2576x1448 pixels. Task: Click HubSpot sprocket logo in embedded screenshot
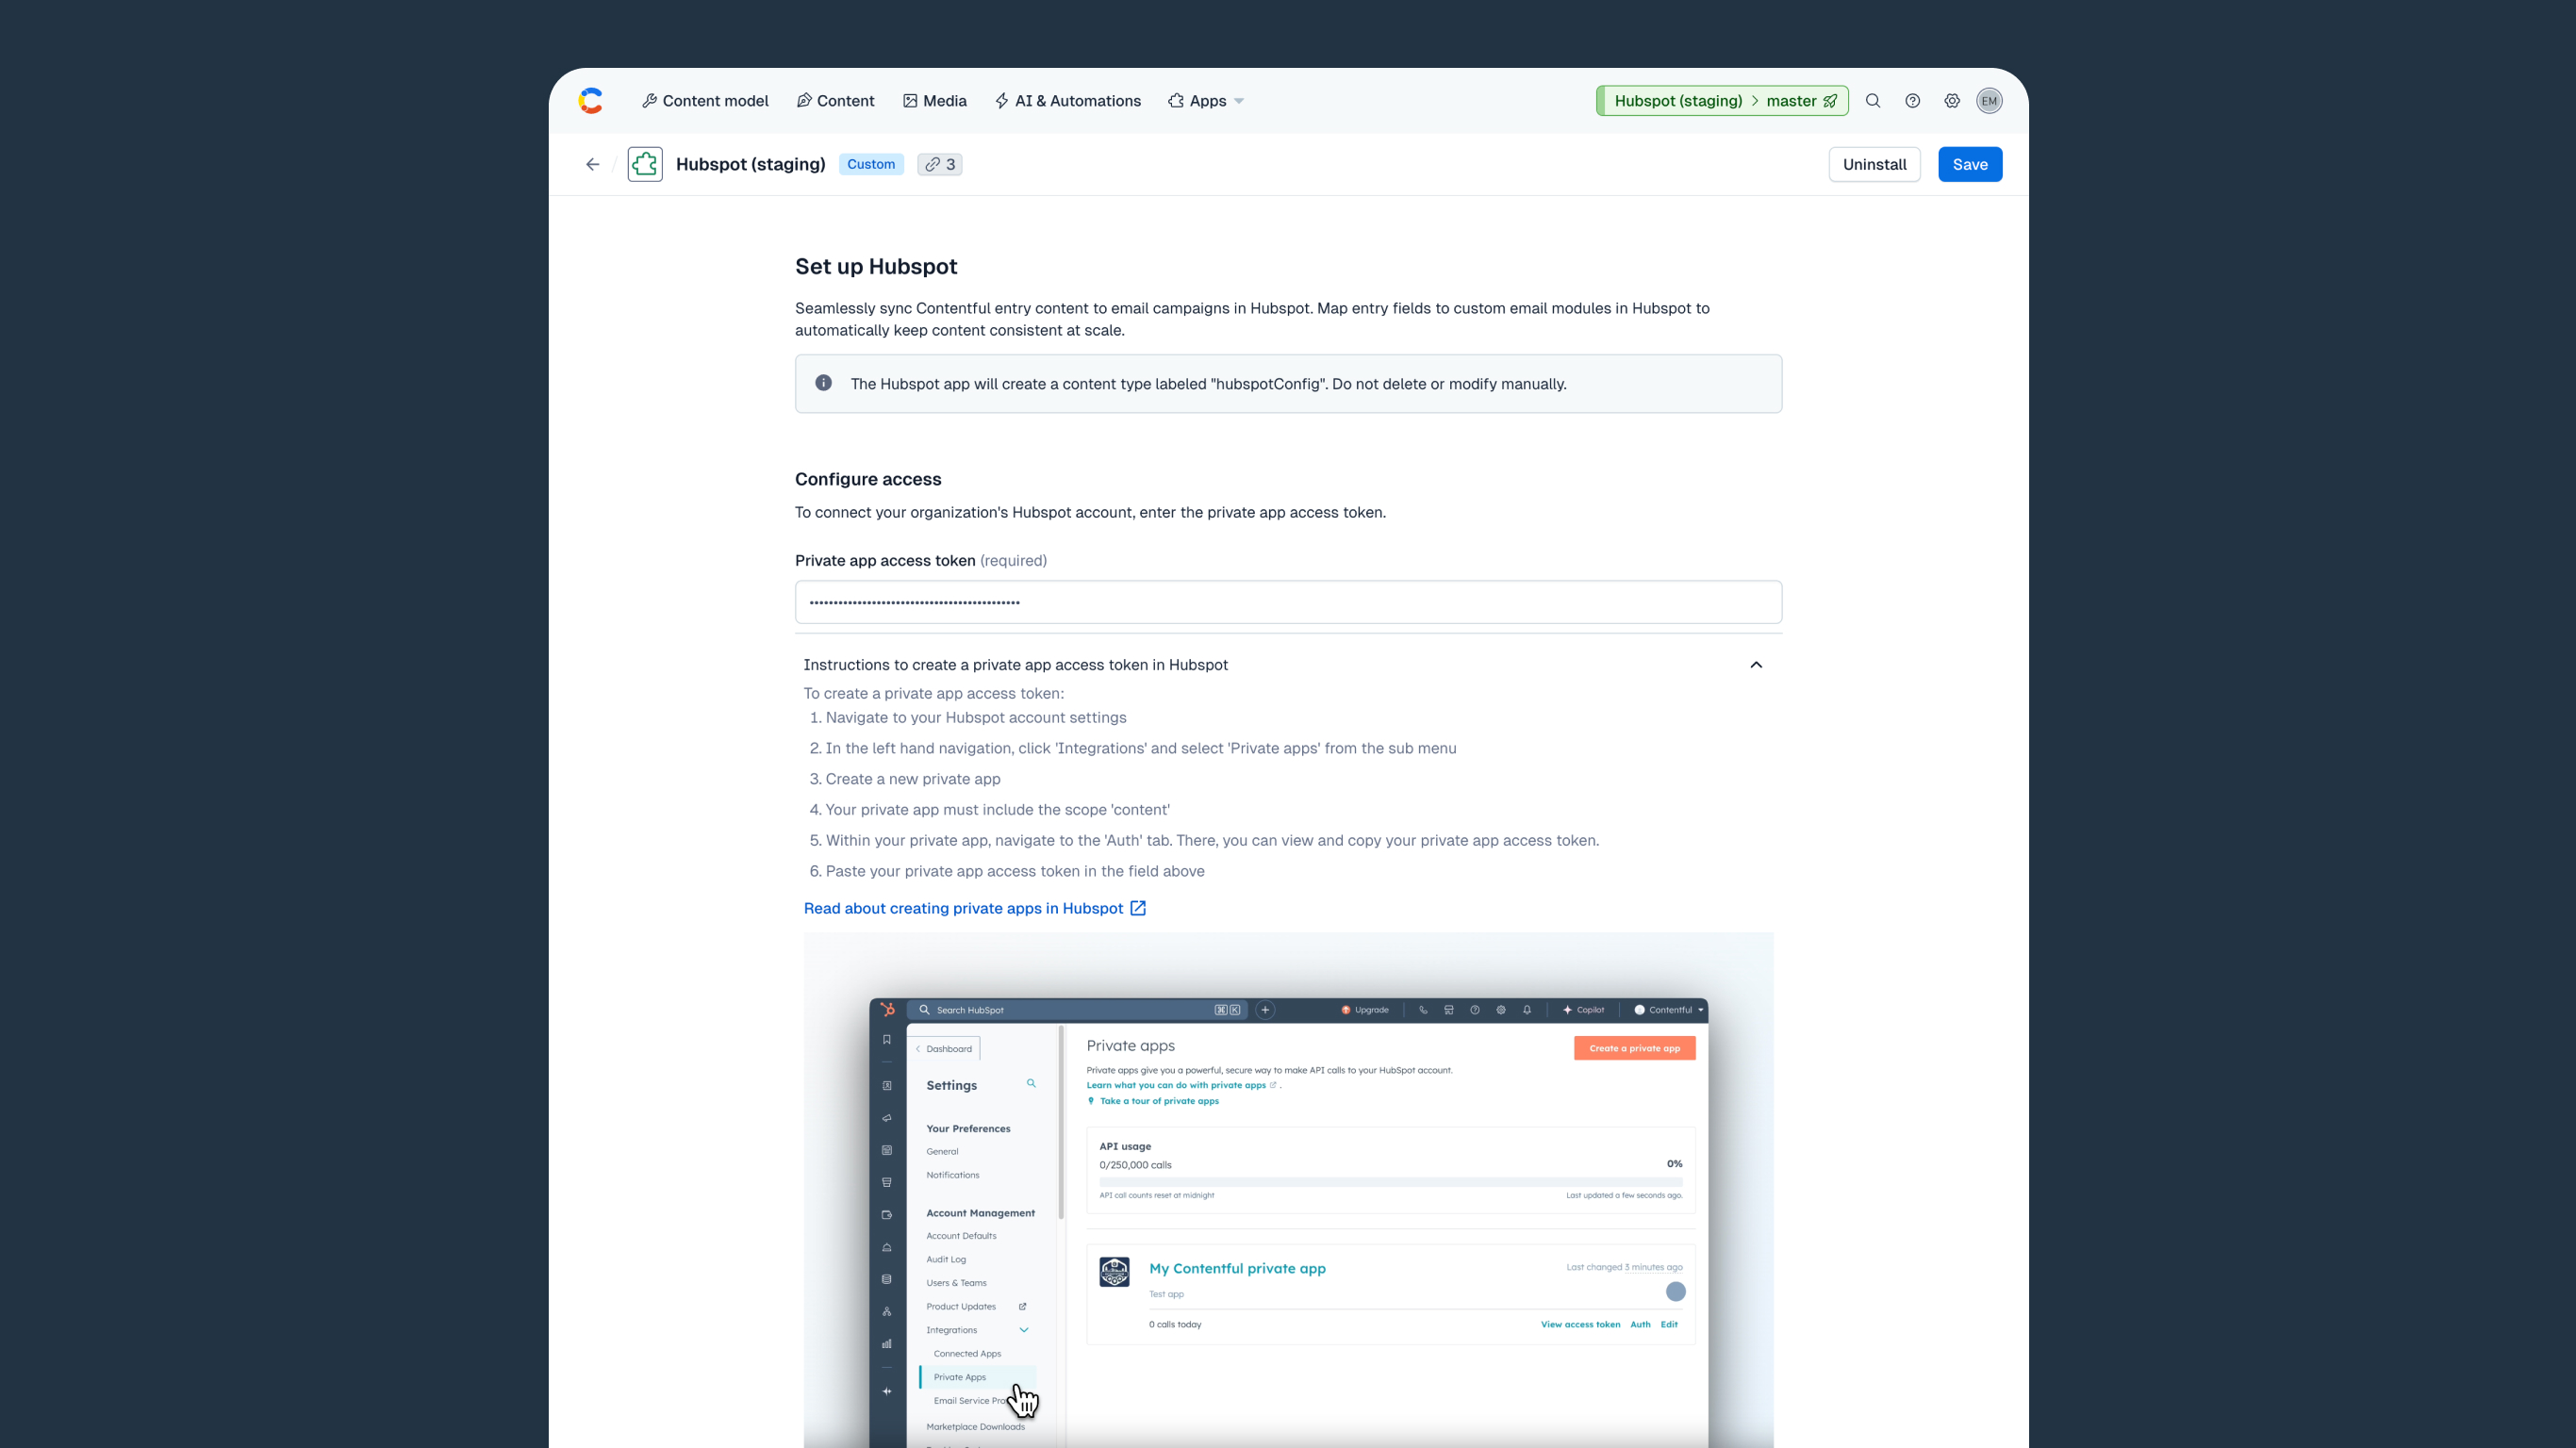pyautogui.click(x=887, y=1010)
